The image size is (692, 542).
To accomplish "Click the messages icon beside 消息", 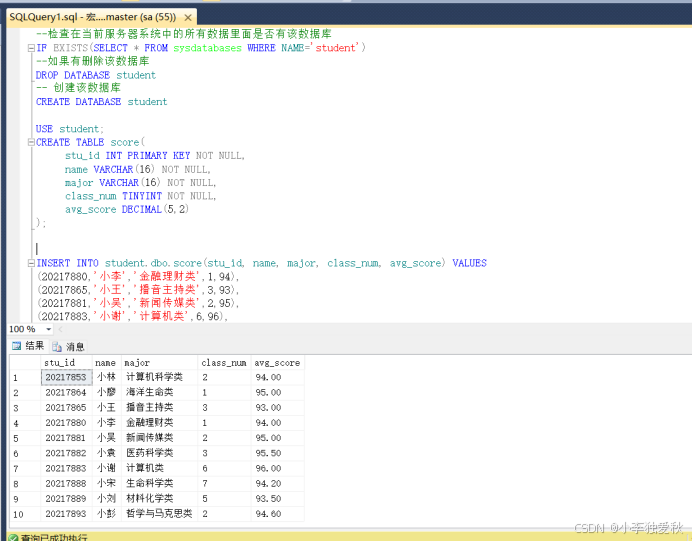I will [x=56, y=347].
